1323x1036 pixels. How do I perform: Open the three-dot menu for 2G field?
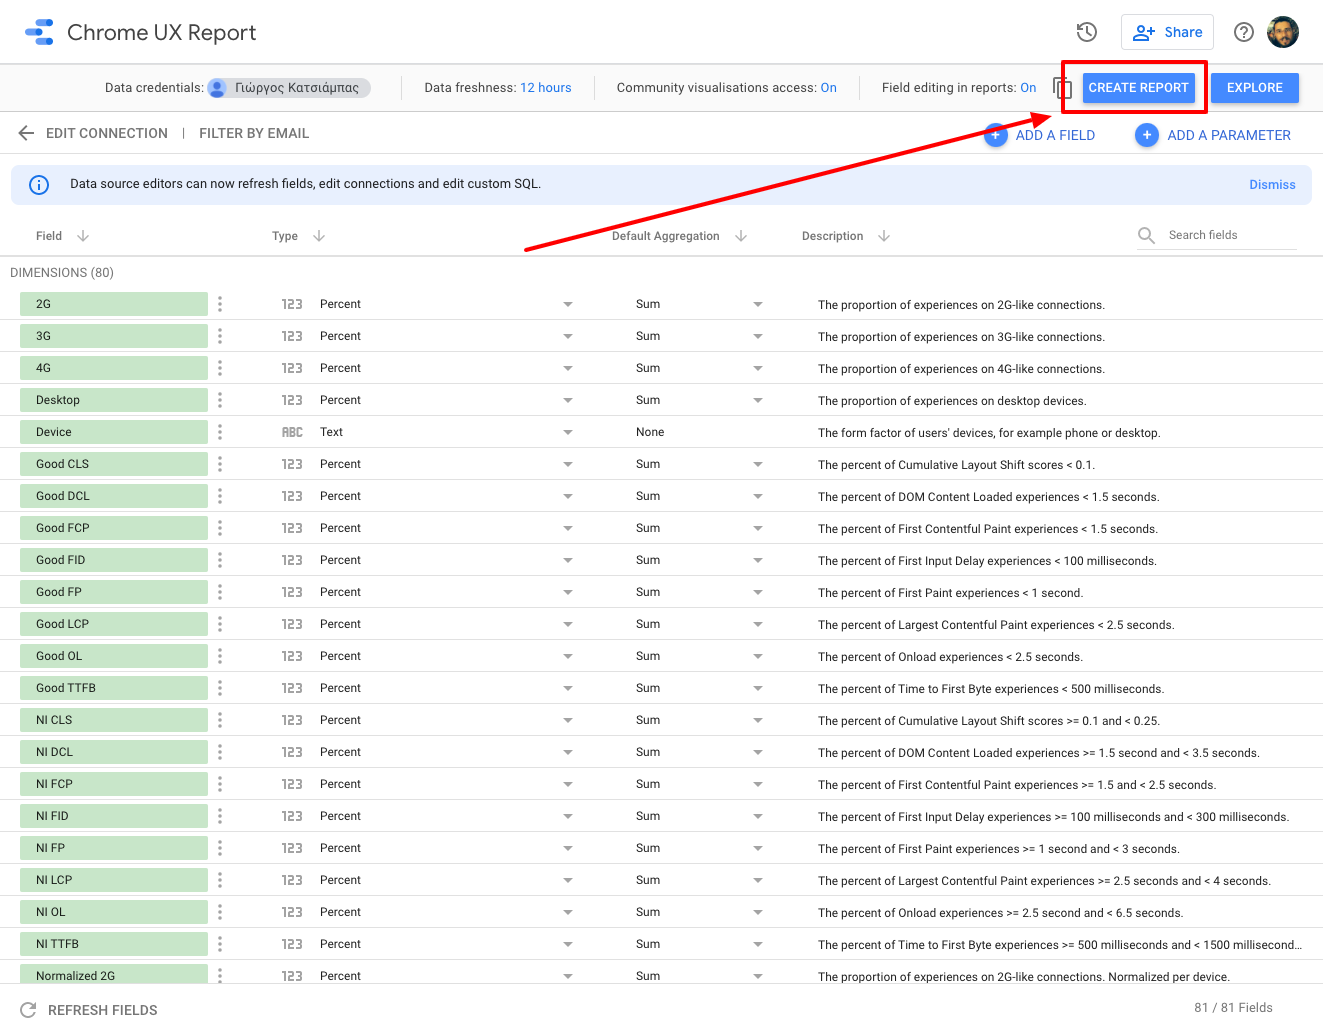coord(220,304)
